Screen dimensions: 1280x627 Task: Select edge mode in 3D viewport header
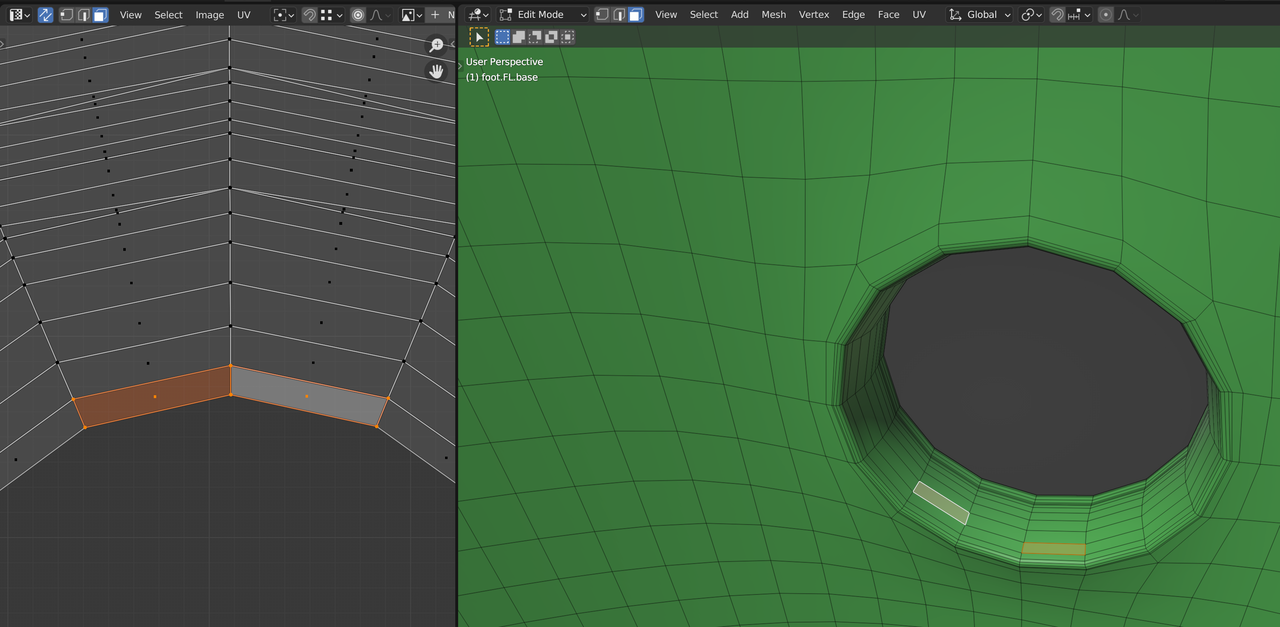coord(619,15)
